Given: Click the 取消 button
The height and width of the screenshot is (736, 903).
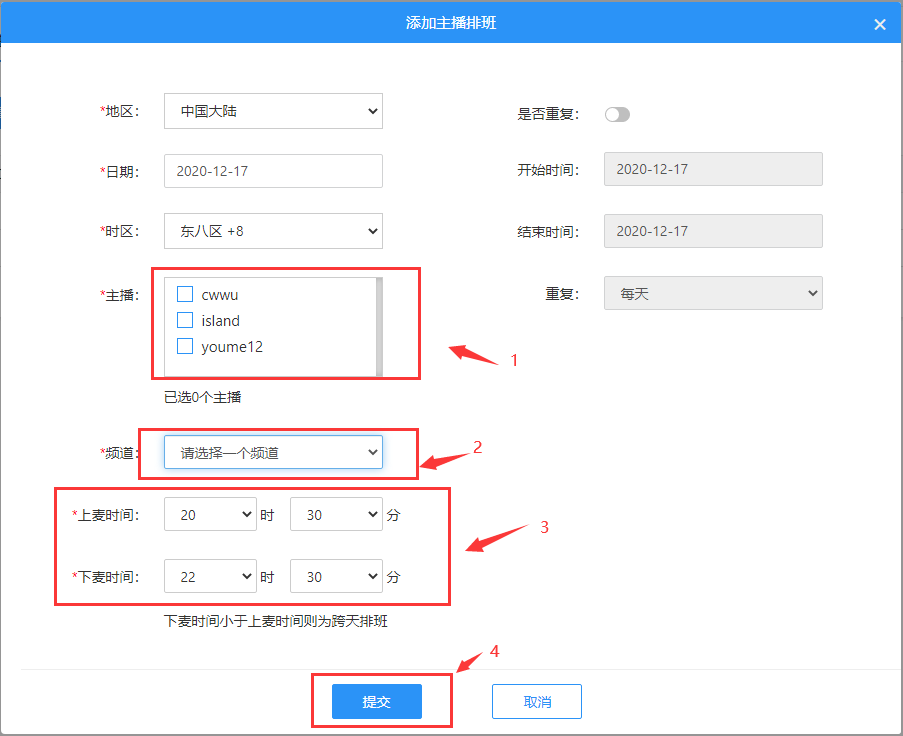Looking at the screenshot, I should coord(537,701).
